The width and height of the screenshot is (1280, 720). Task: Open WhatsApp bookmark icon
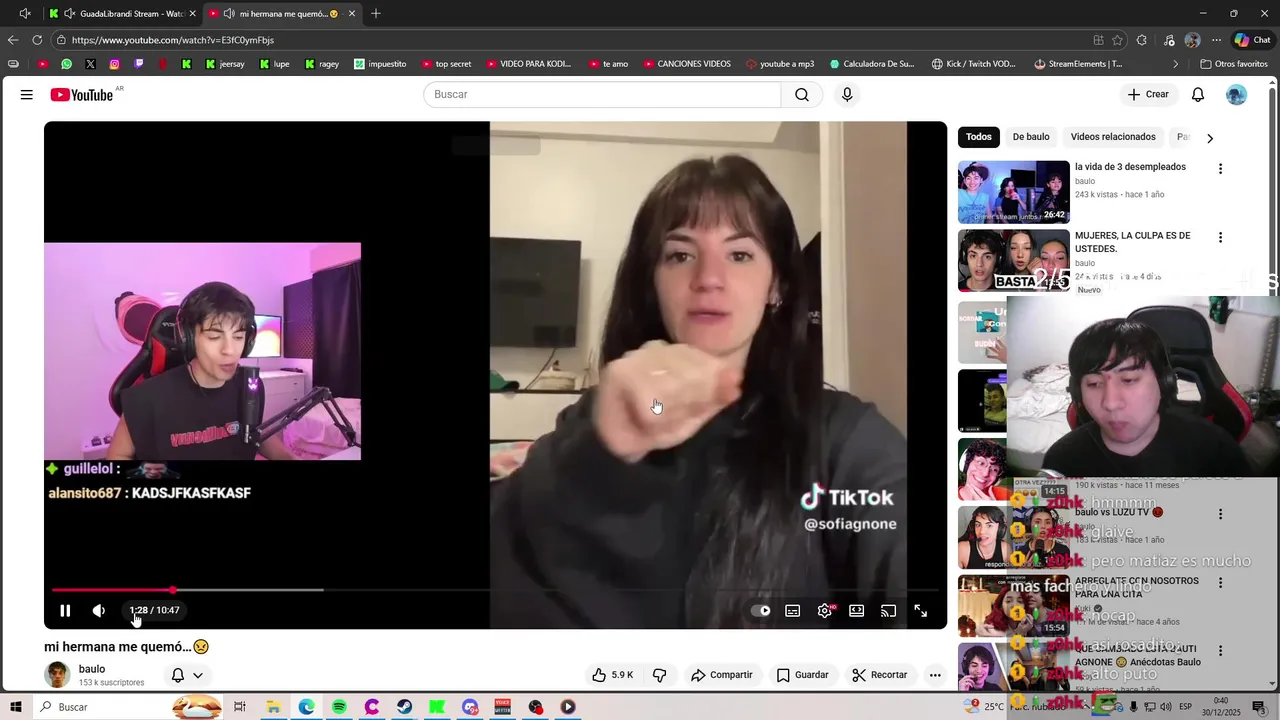coord(66,64)
